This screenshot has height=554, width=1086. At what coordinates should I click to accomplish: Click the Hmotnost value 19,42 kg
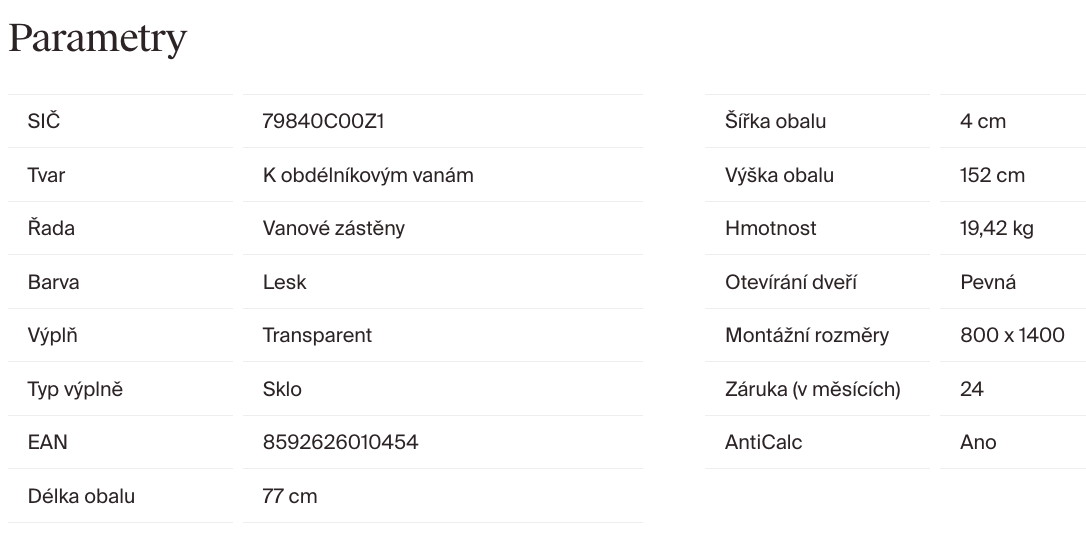click(996, 229)
